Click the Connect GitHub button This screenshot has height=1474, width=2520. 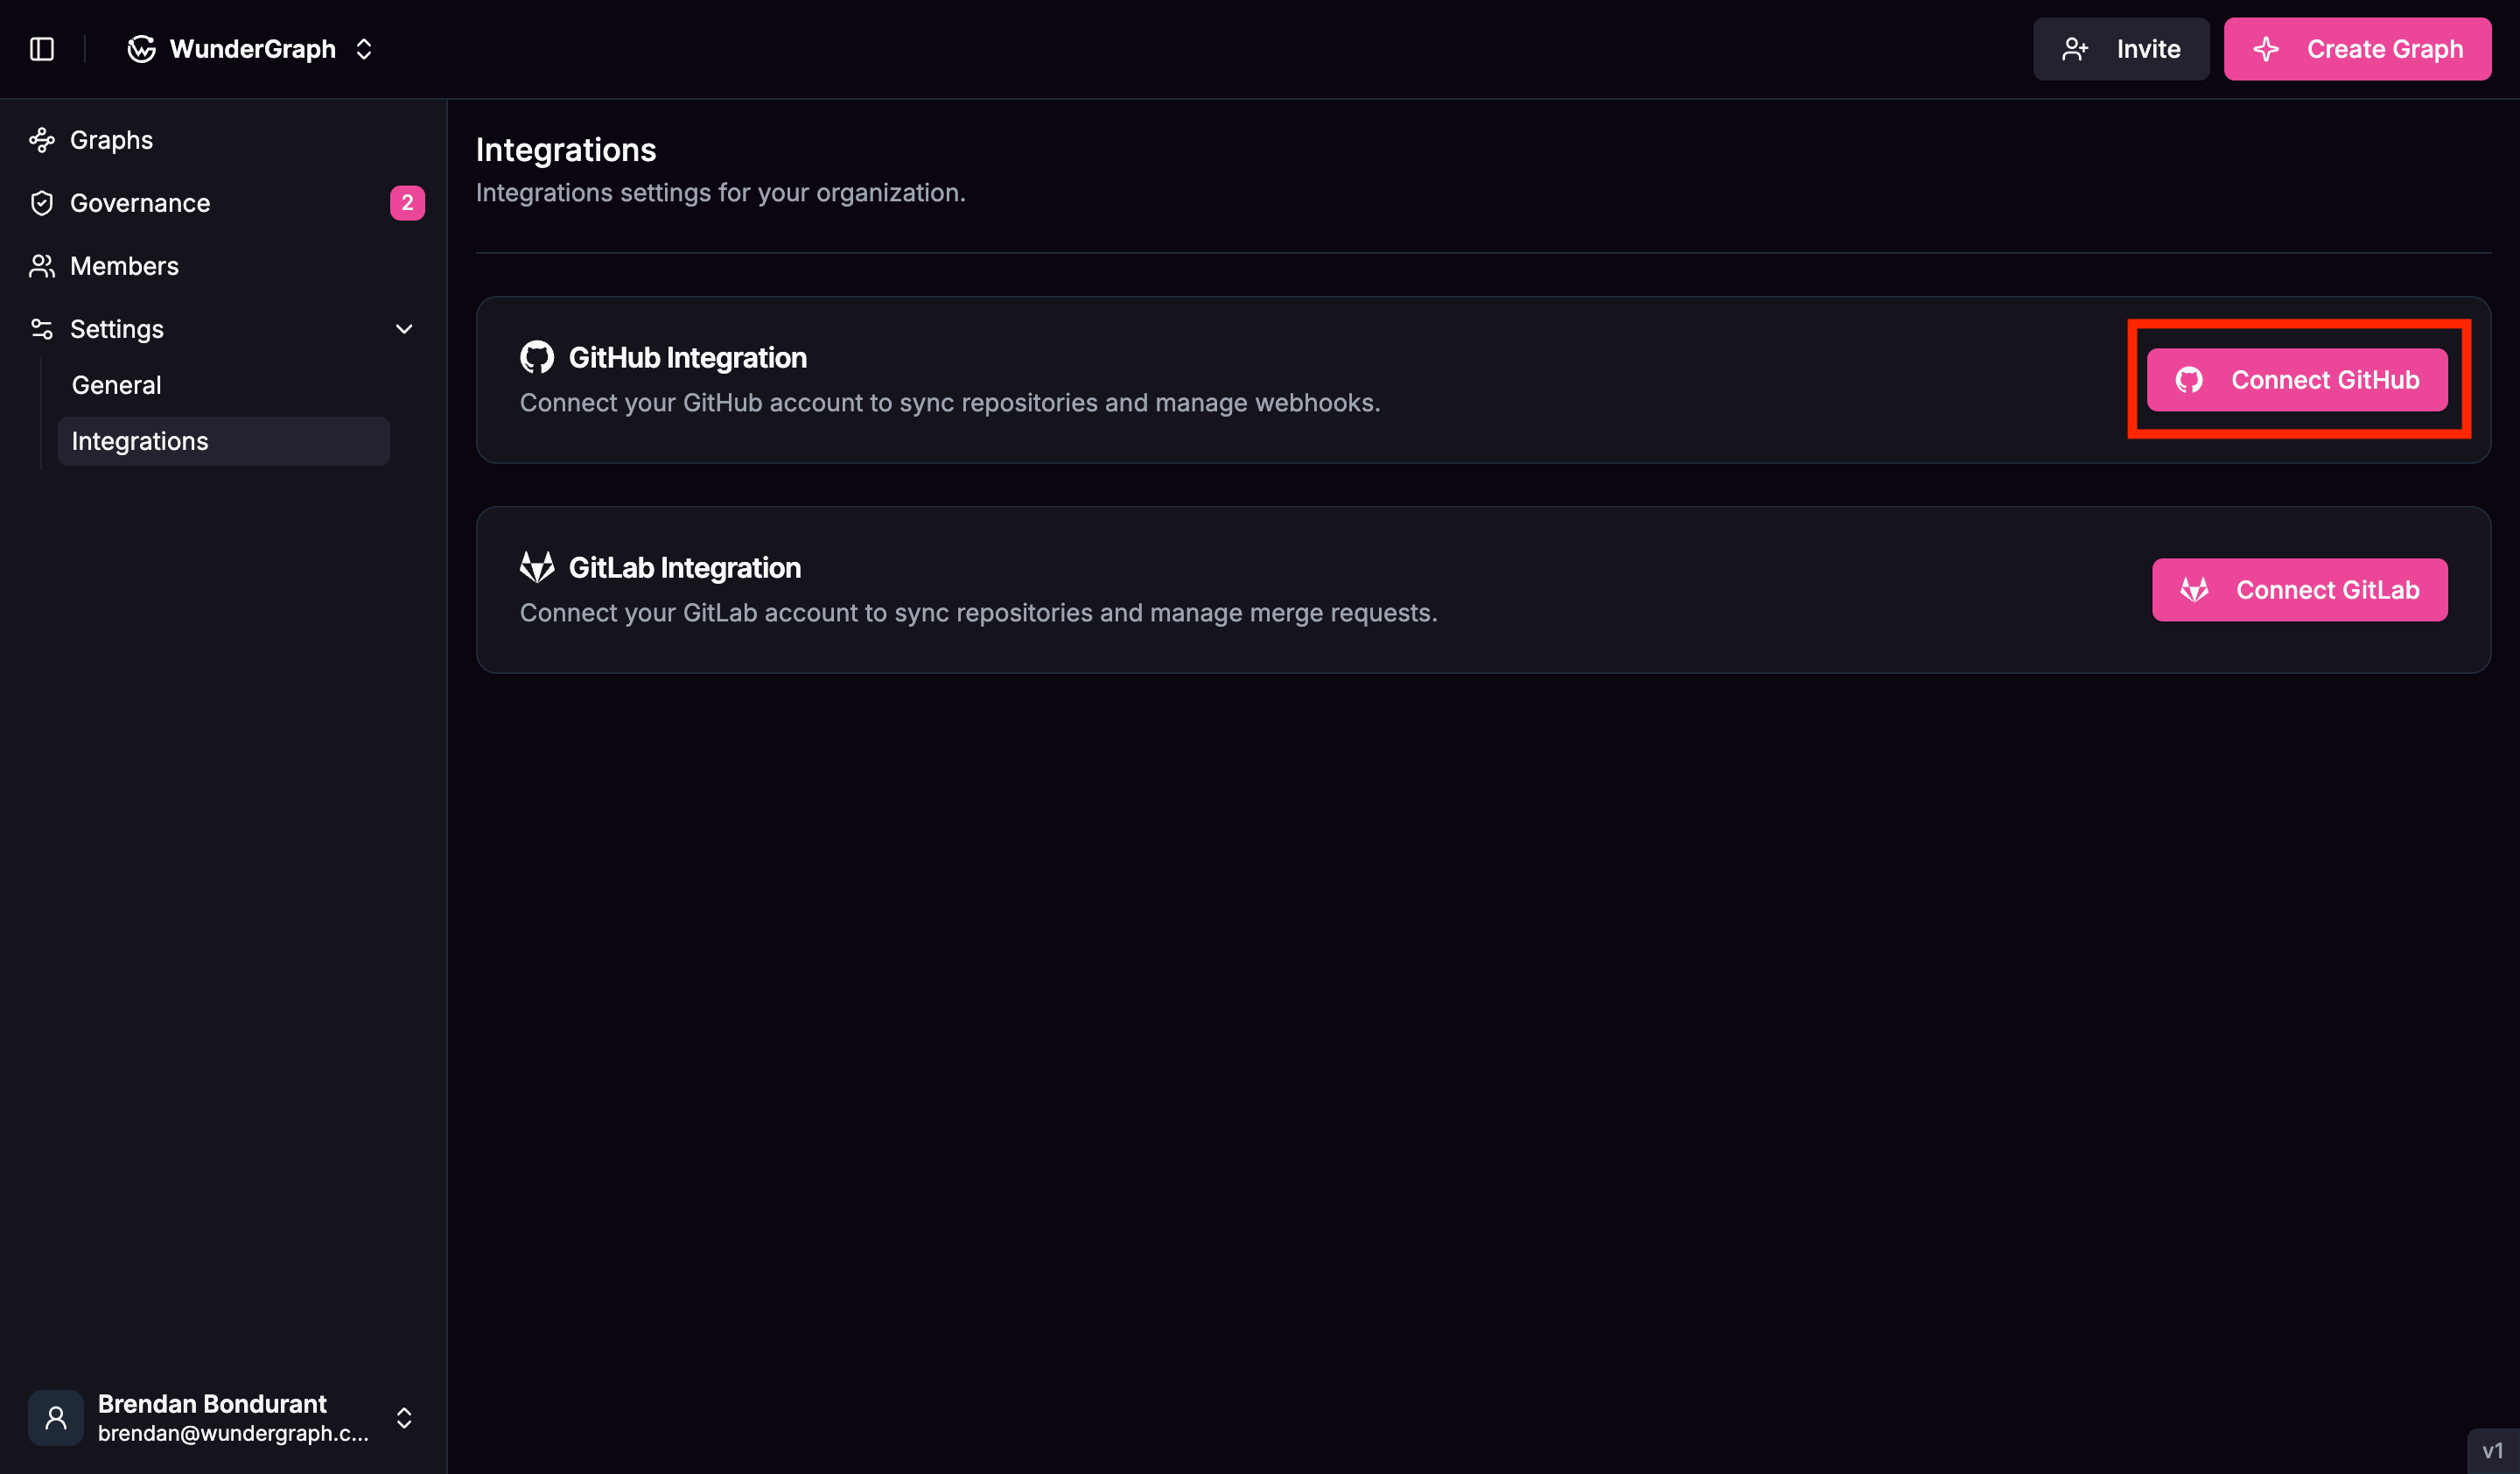pyautogui.click(x=2297, y=380)
